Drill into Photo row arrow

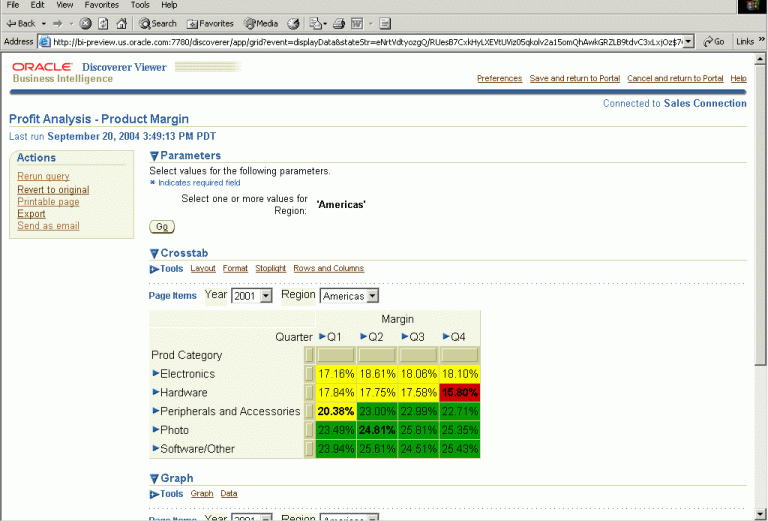(x=156, y=429)
